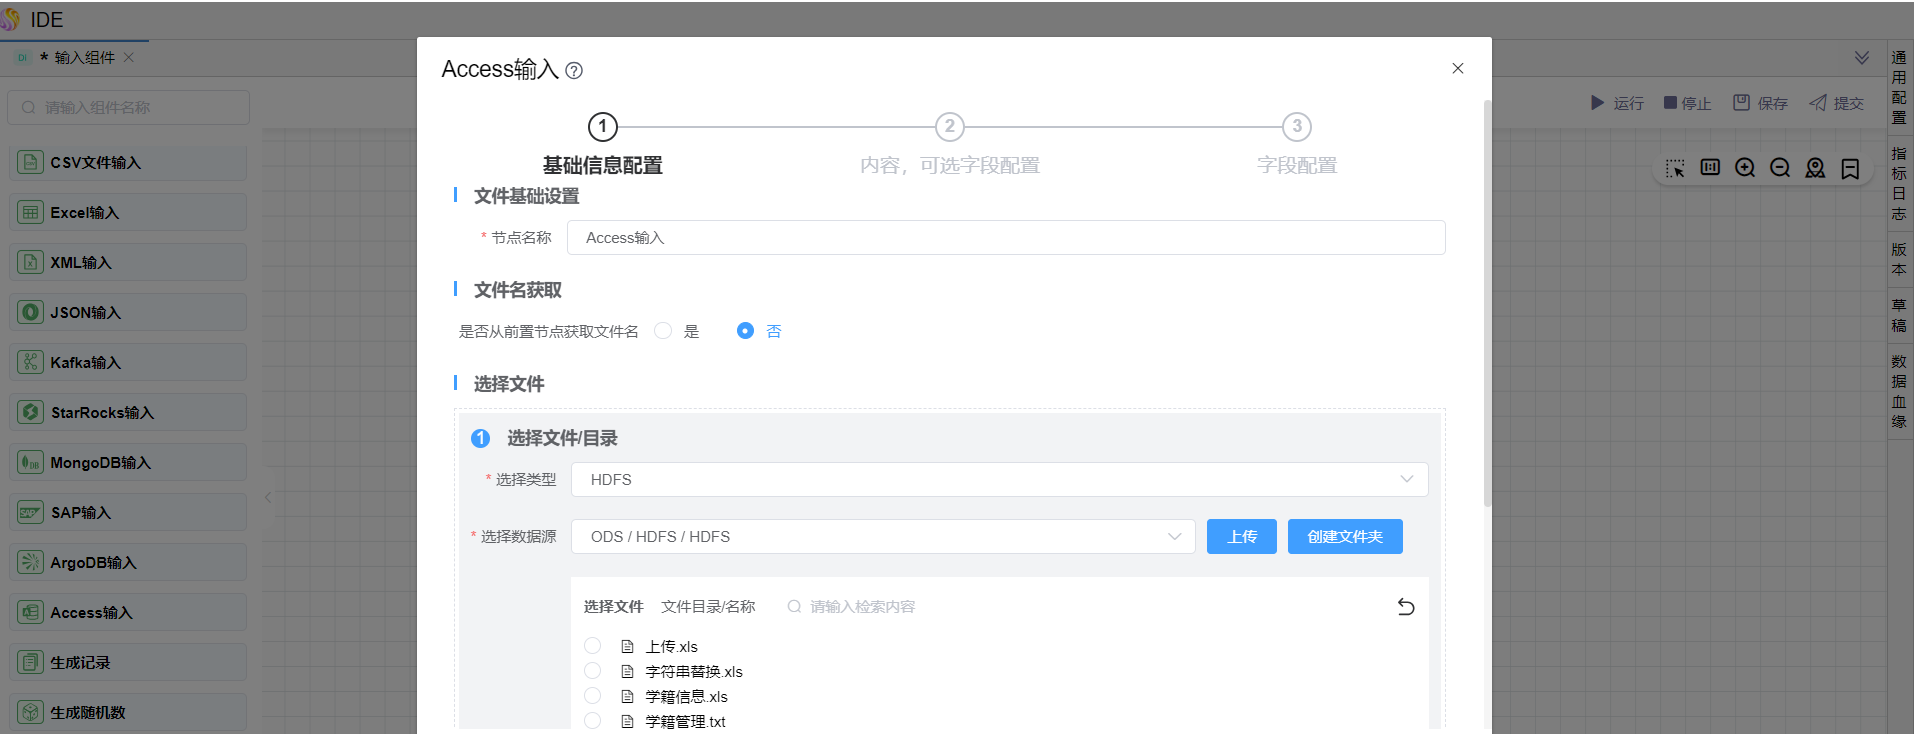
Task: Click the zoom in canvas icon
Action: pos(1745,168)
